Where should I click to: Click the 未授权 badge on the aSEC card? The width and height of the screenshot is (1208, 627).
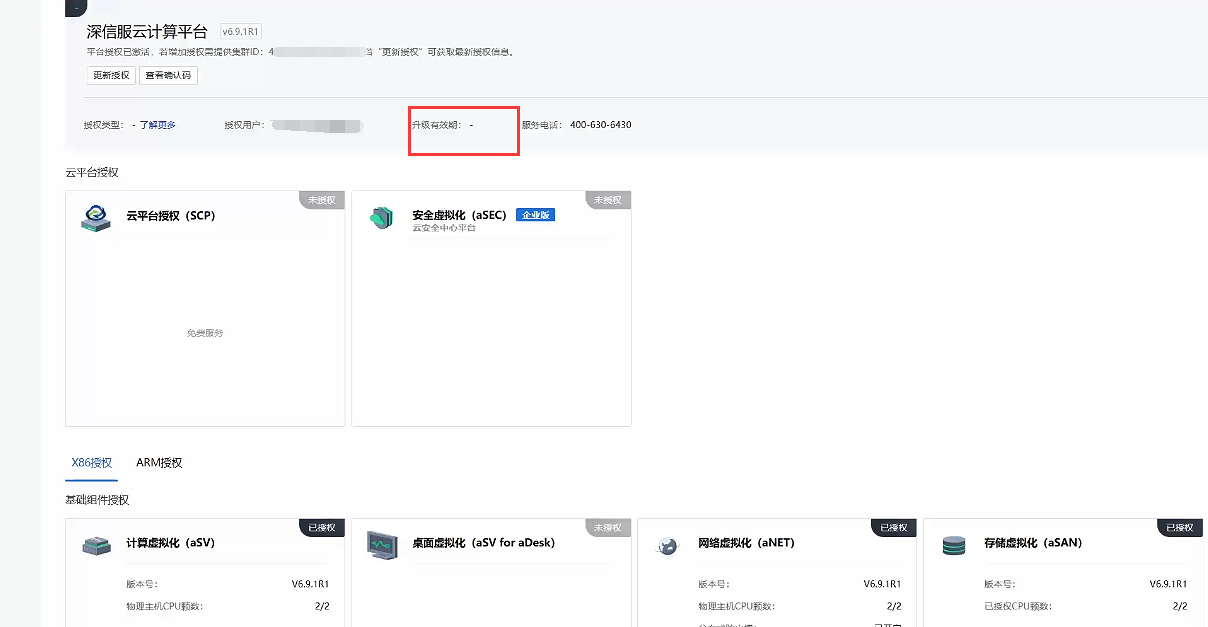click(607, 200)
